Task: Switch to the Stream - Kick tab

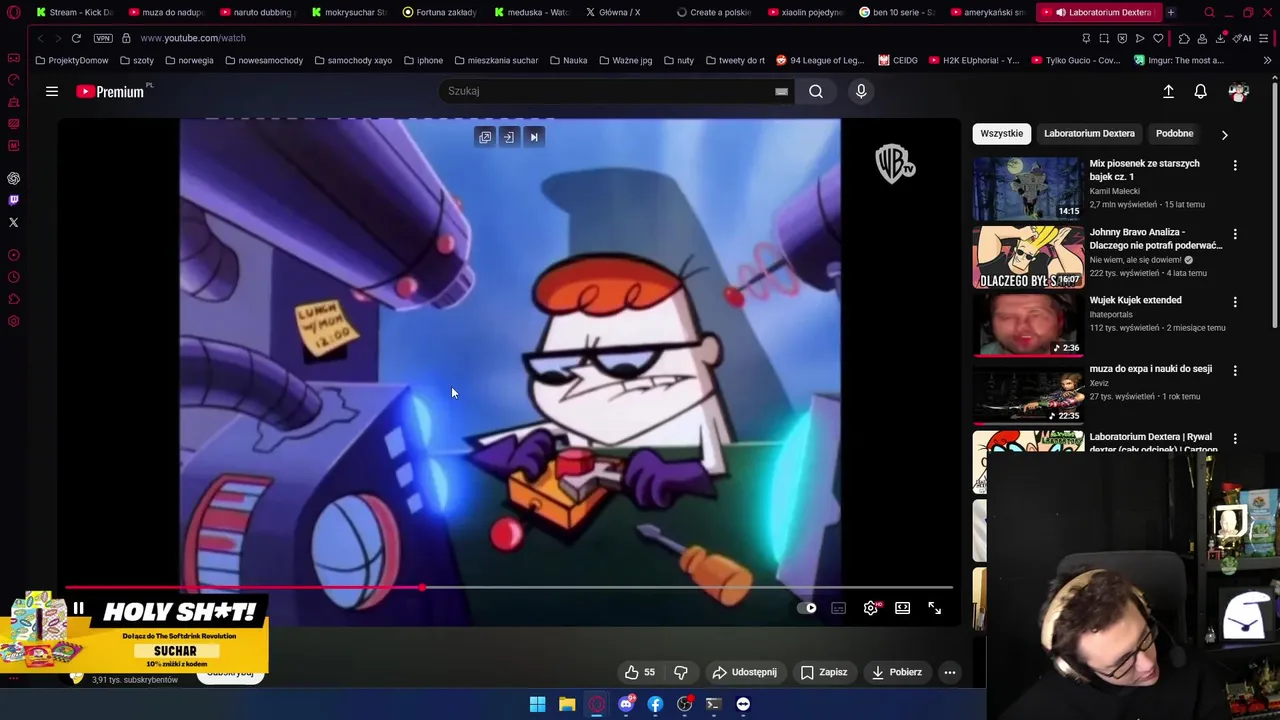Action: tap(74, 12)
